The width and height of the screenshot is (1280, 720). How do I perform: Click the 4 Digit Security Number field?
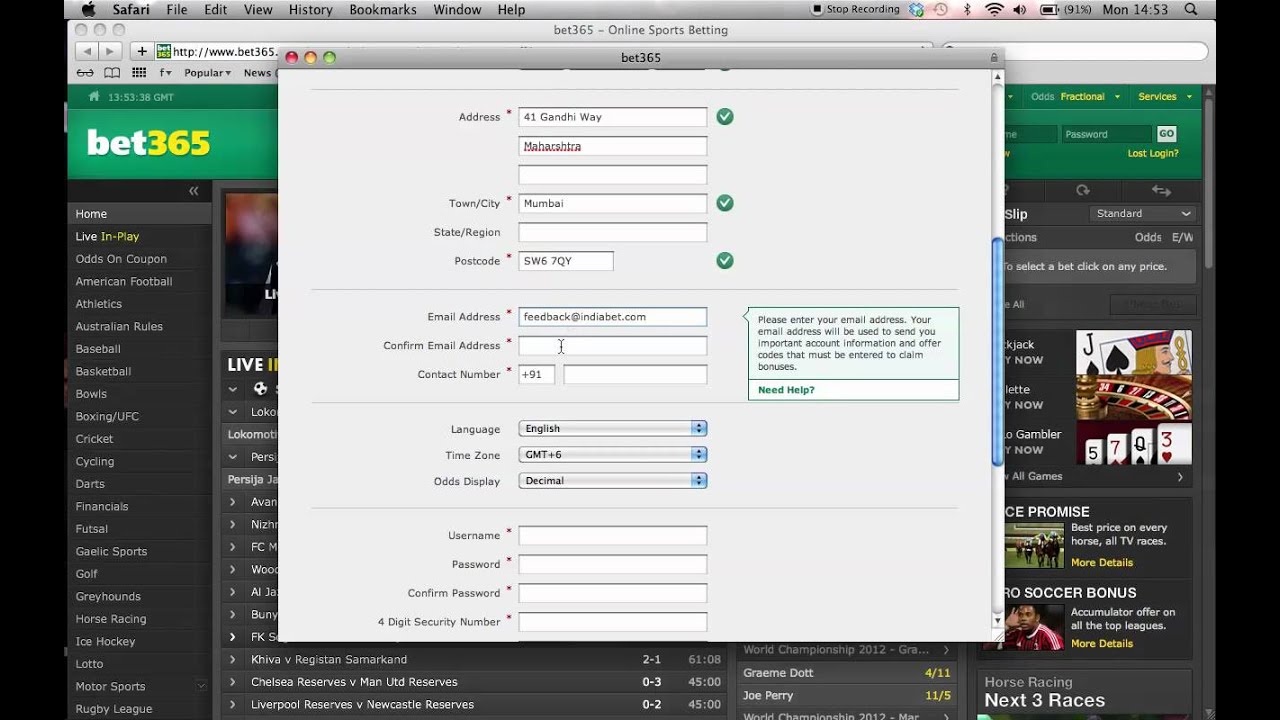click(612, 622)
